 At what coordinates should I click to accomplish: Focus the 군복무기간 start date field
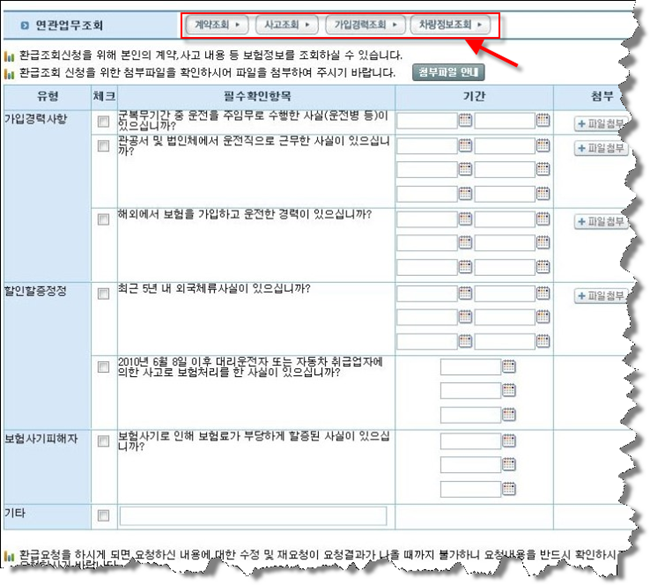[x=427, y=121]
